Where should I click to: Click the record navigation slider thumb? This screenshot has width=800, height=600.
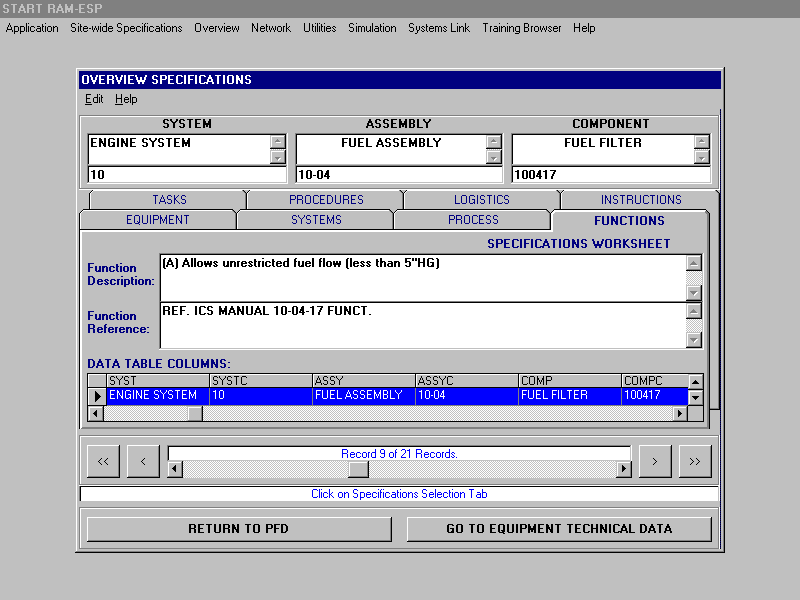point(358,469)
